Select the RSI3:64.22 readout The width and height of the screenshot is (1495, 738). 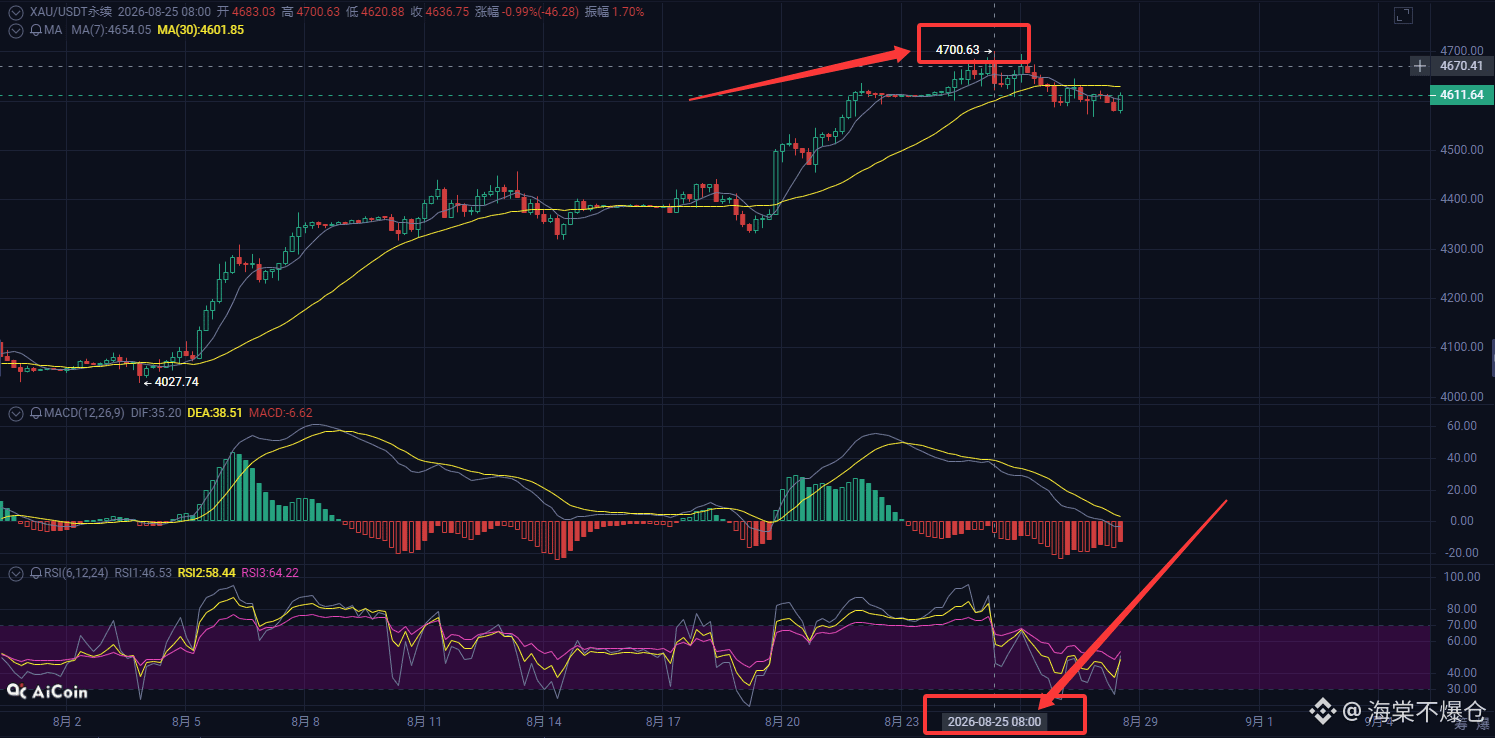[270, 573]
